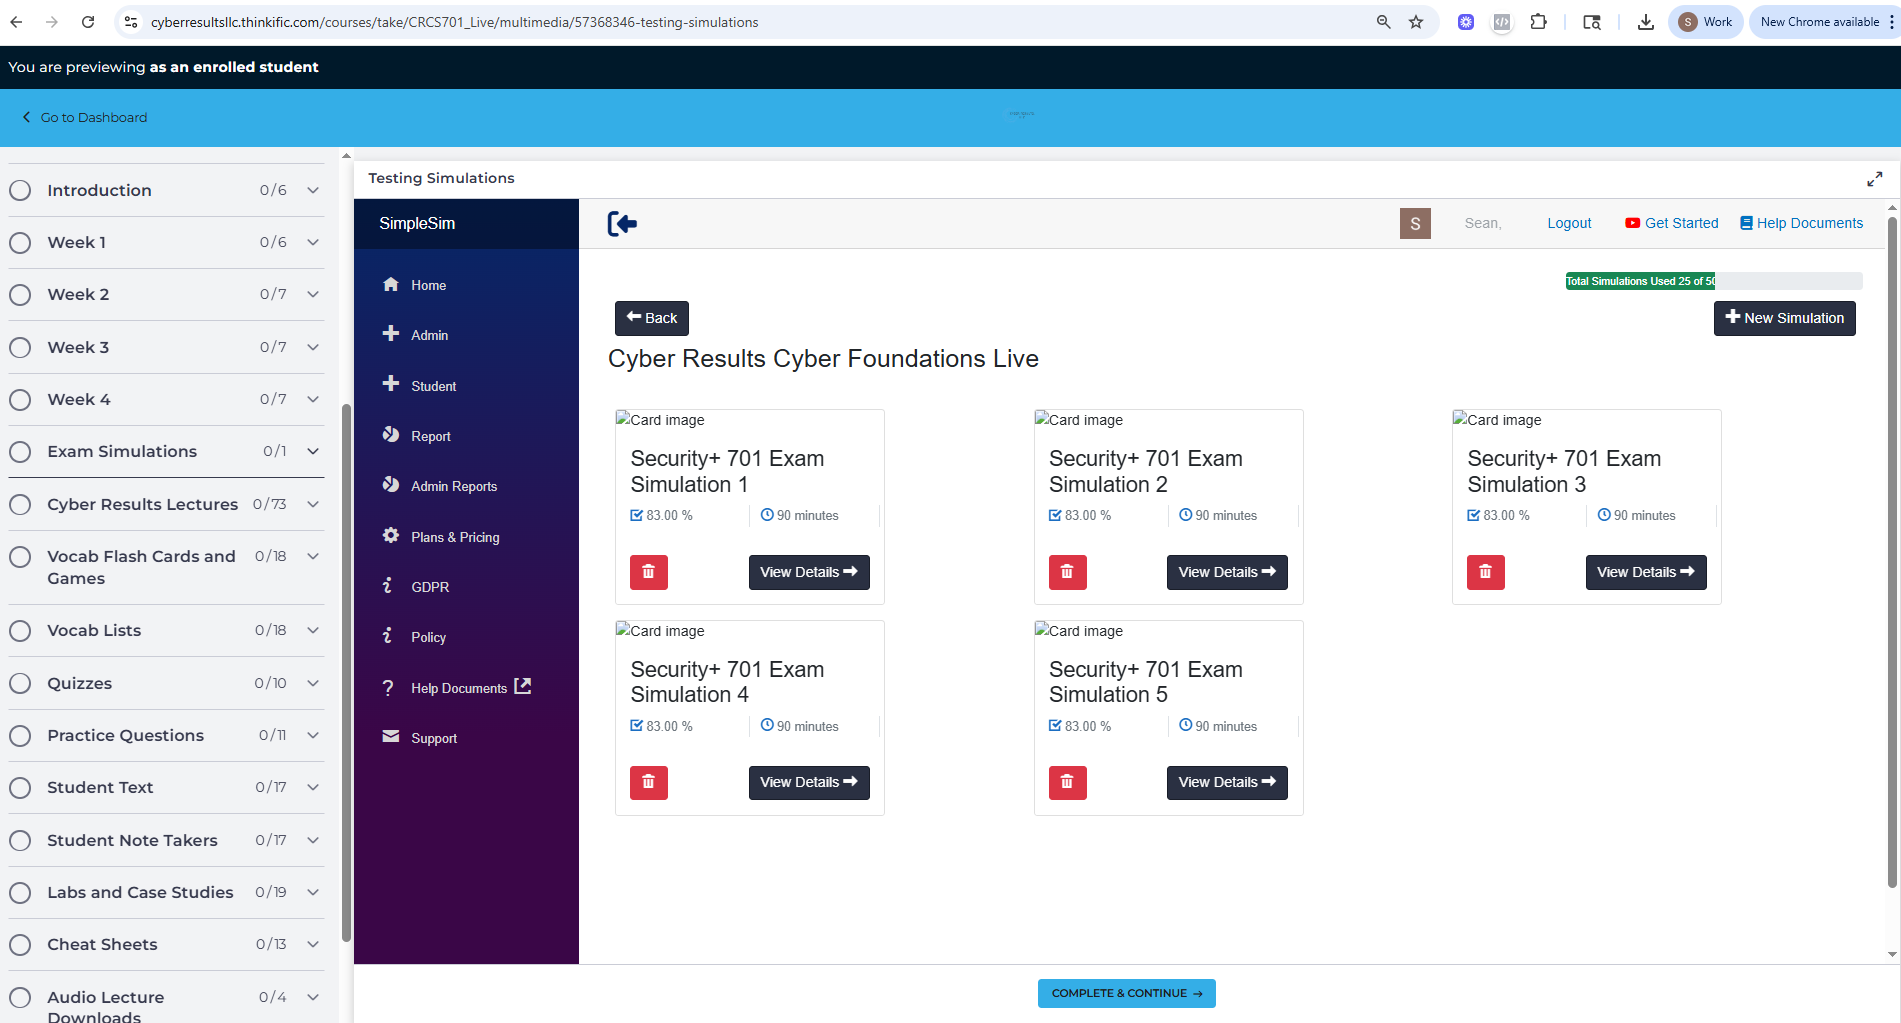Click the Total Simulations Used progress bar

point(1713,281)
